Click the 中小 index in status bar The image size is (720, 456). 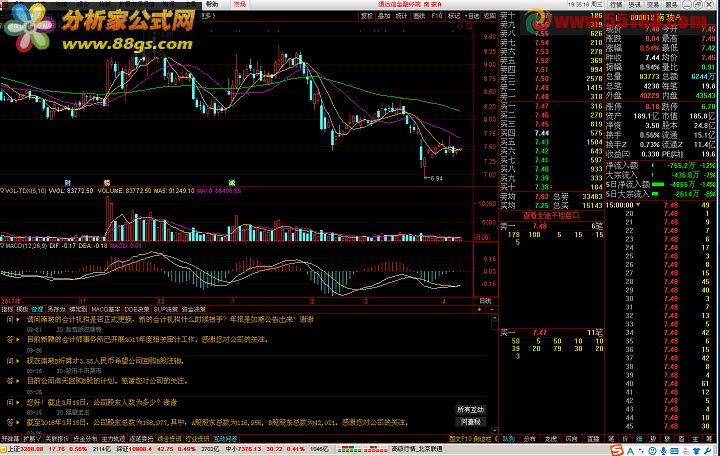click(x=230, y=449)
